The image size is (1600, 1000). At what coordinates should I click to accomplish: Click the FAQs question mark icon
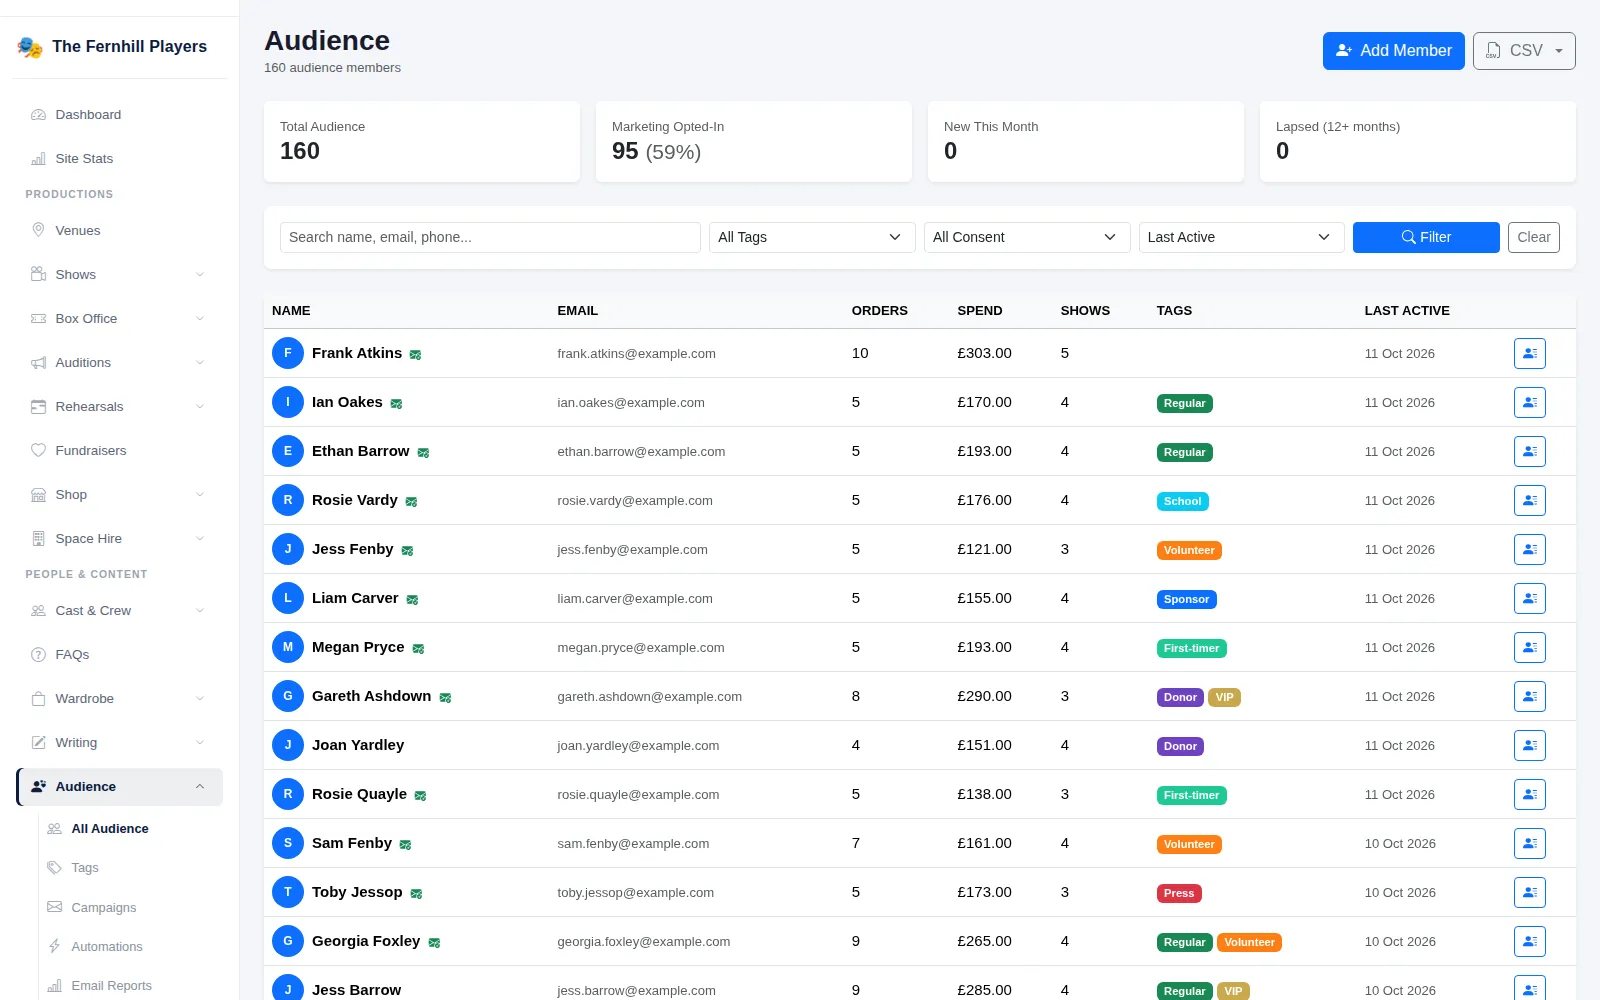pos(38,654)
